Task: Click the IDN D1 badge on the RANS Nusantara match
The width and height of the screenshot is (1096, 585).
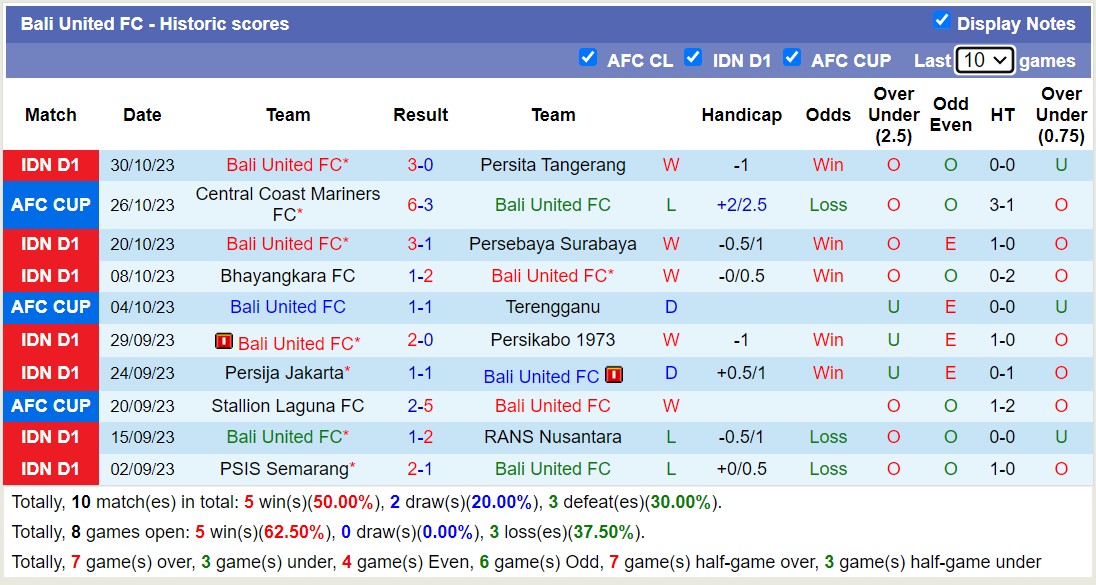Action: coord(50,437)
